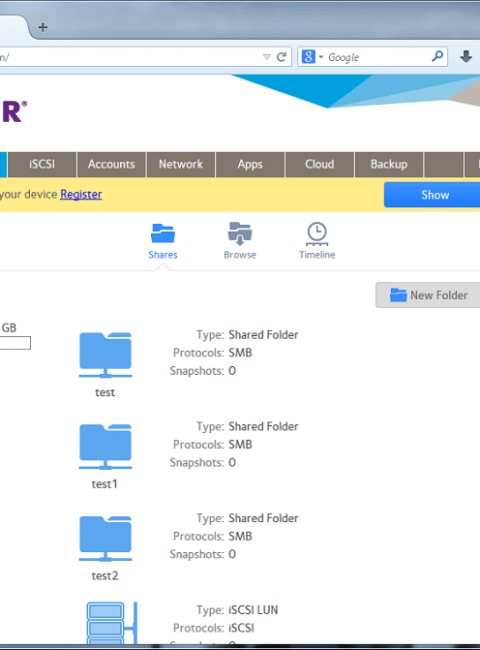The image size is (480, 650).
Task: Go to the Cloud tab
Action: [x=320, y=164]
